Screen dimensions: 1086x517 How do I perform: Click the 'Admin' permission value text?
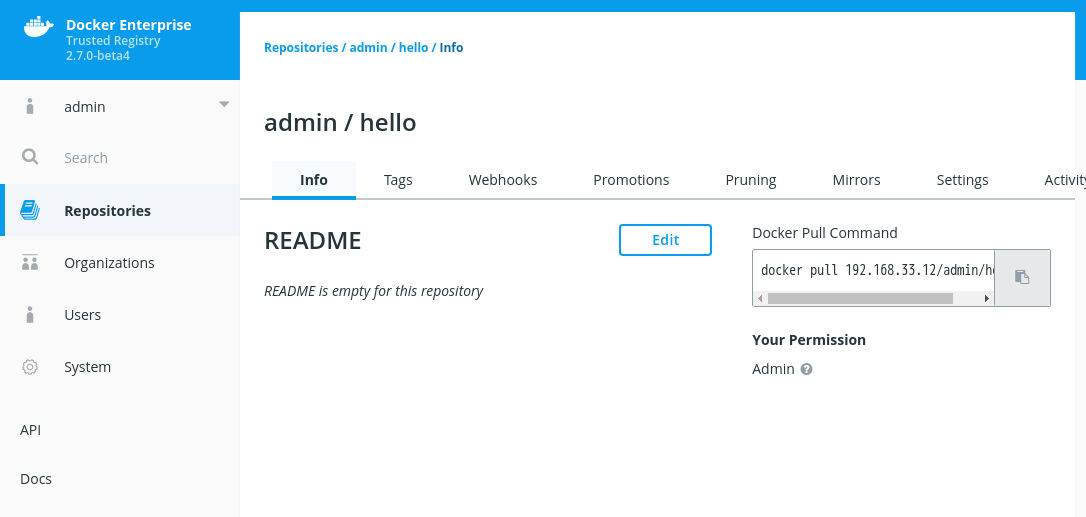pos(773,369)
